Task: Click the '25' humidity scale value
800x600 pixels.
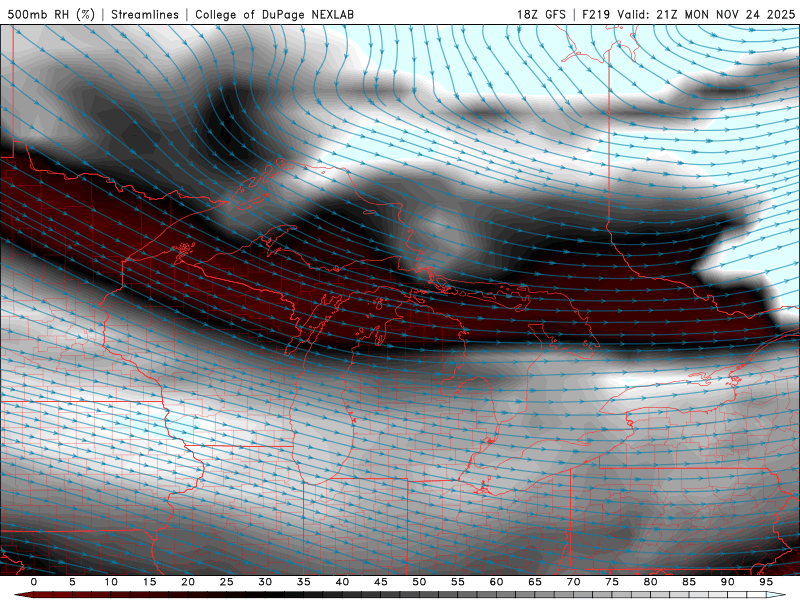Action: [227, 582]
